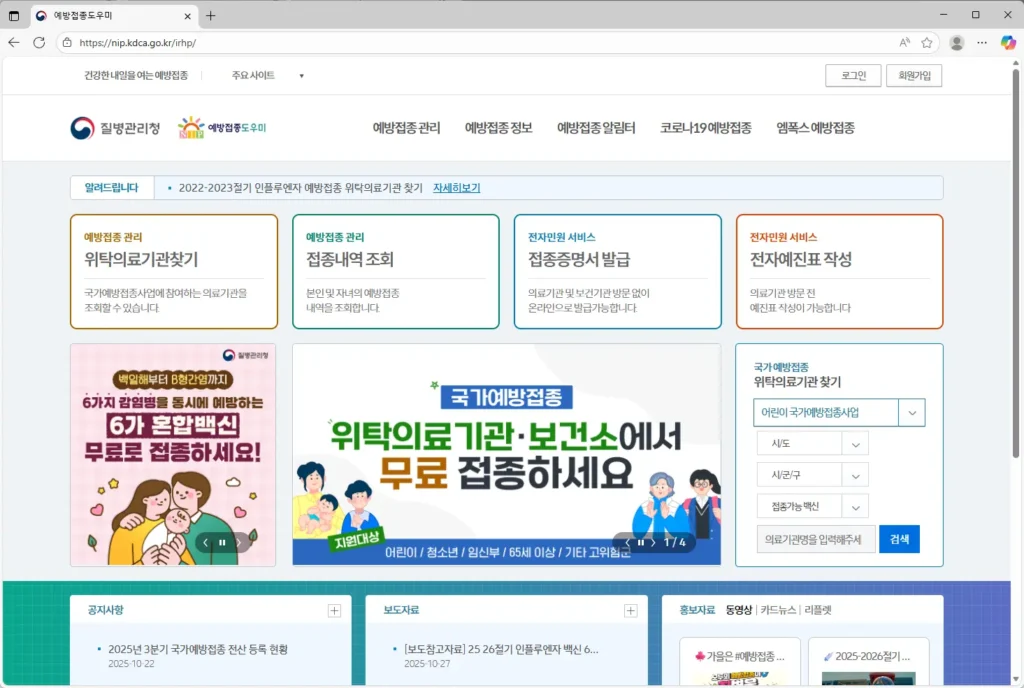Click the browser refresh icon
The height and width of the screenshot is (688, 1024).
coord(40,43)
